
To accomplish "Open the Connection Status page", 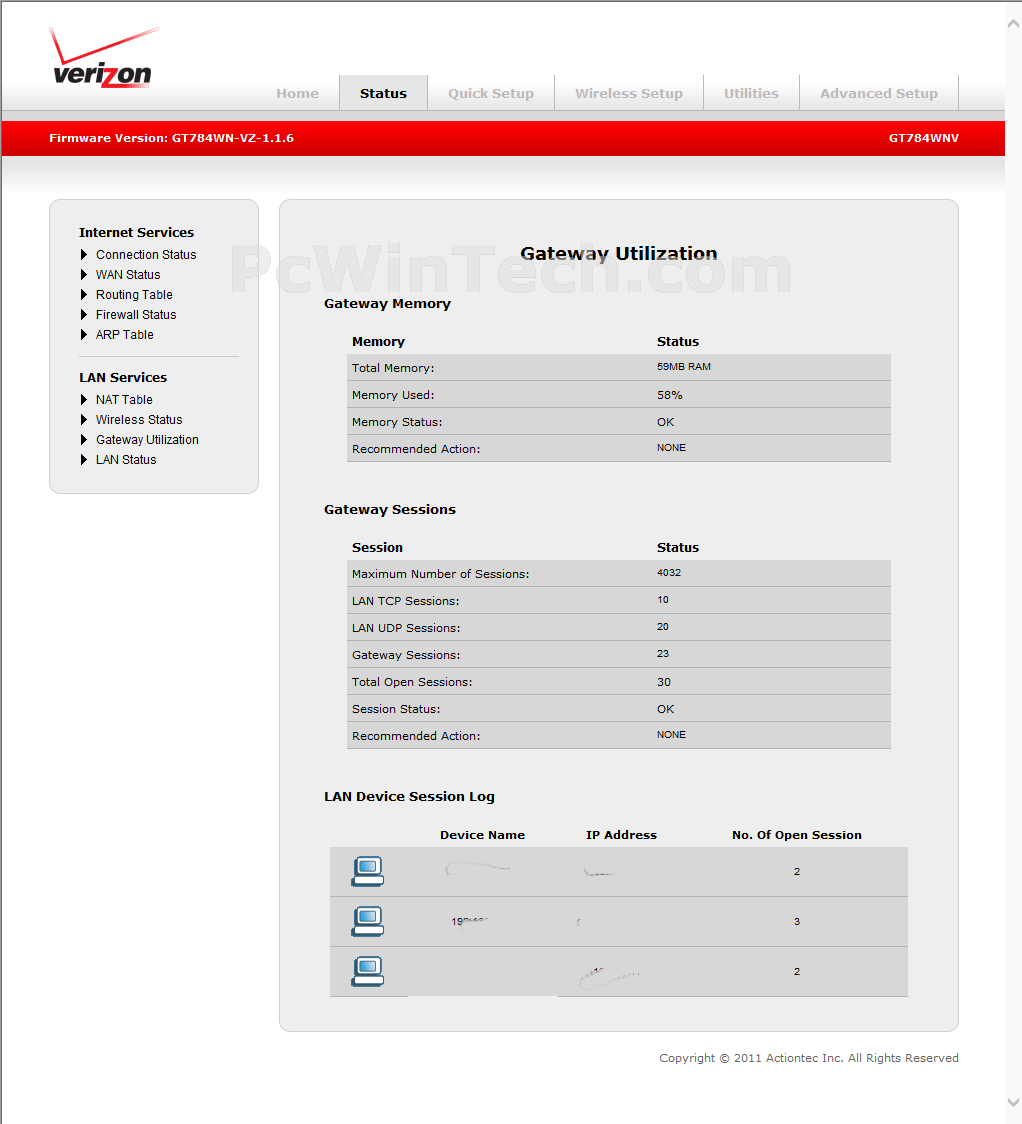I will tap(146, 254).
